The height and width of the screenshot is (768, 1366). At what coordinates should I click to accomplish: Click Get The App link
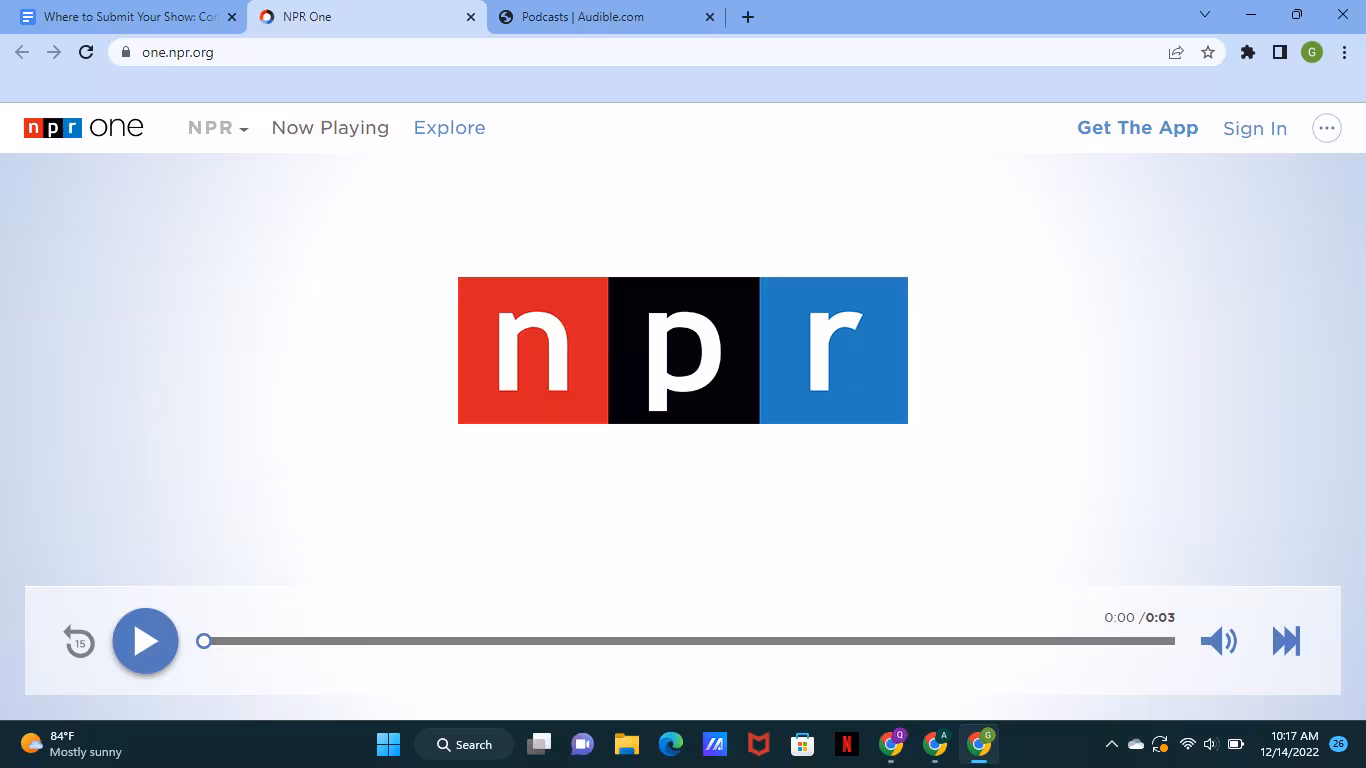tap(1137, 128)
